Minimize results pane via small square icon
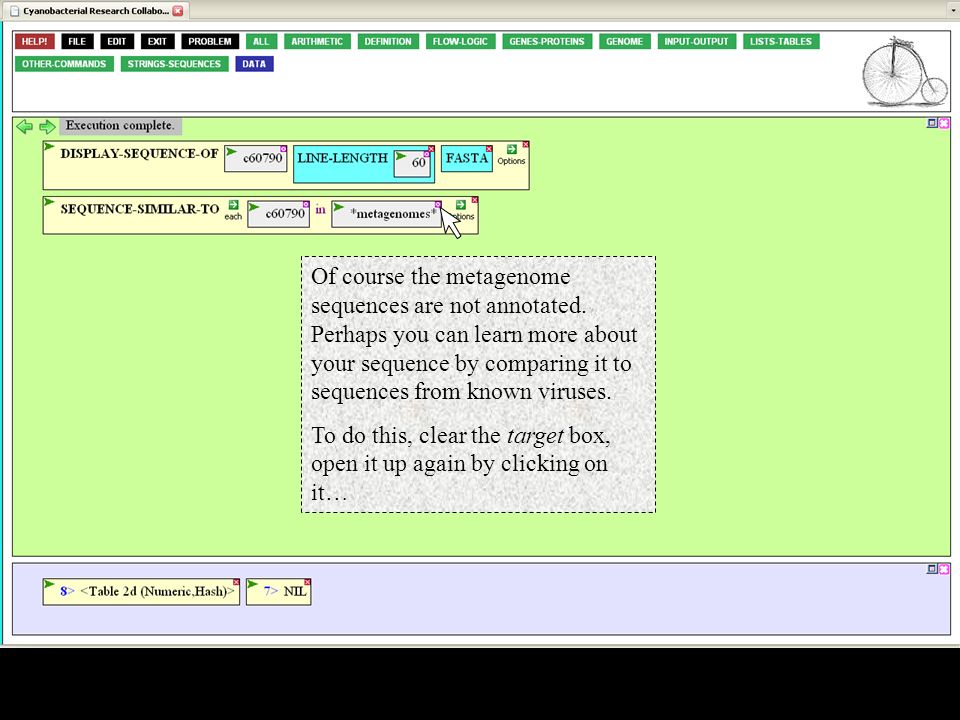 (x=932, y=569)
